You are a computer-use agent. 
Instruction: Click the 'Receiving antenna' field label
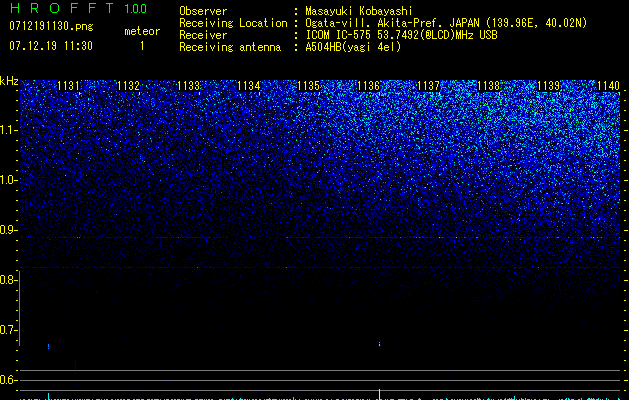click(230, 47)
